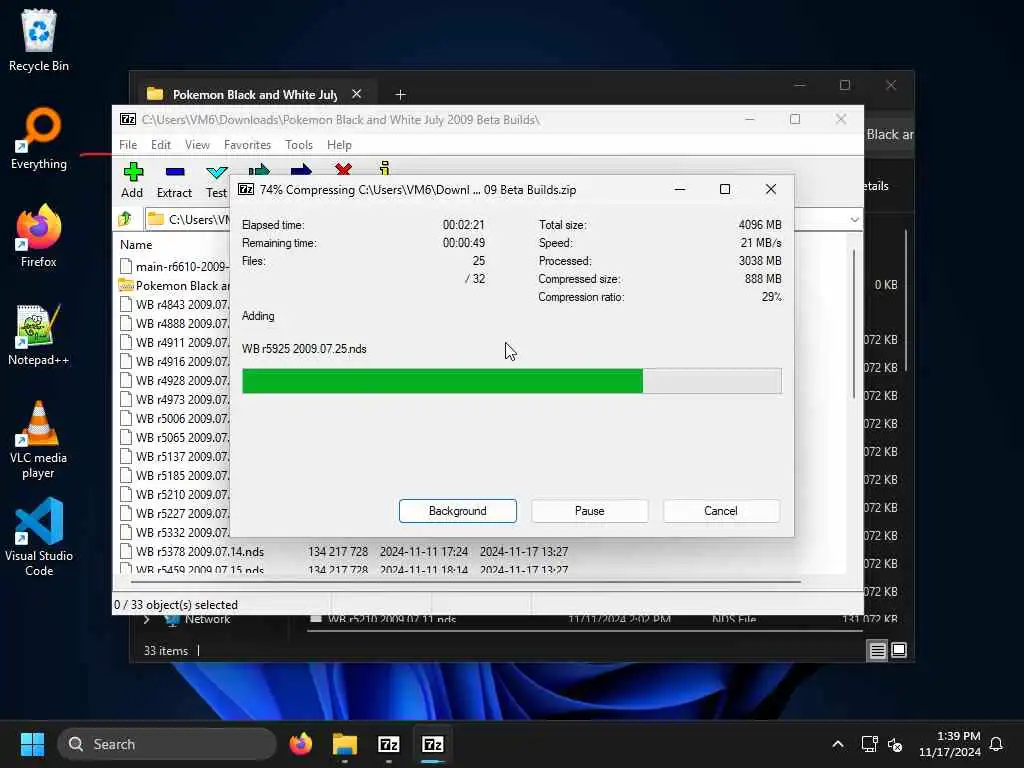Select WB r5137 2009.07 file
The height and width of the screenshot is (768, 1024).
(174, 456)
